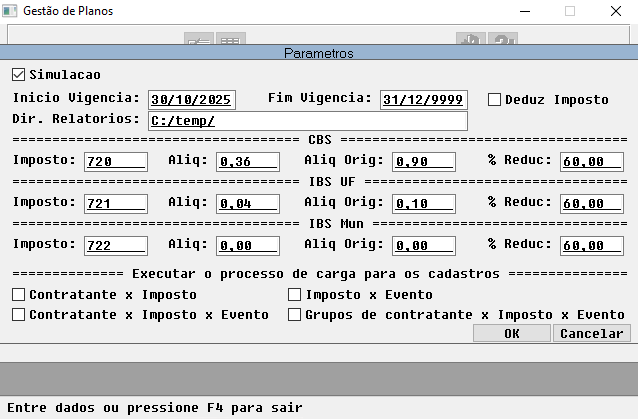The image size is (638, 419).
Task: Click the Parametros title bar
Action: (x=319, y=53)
